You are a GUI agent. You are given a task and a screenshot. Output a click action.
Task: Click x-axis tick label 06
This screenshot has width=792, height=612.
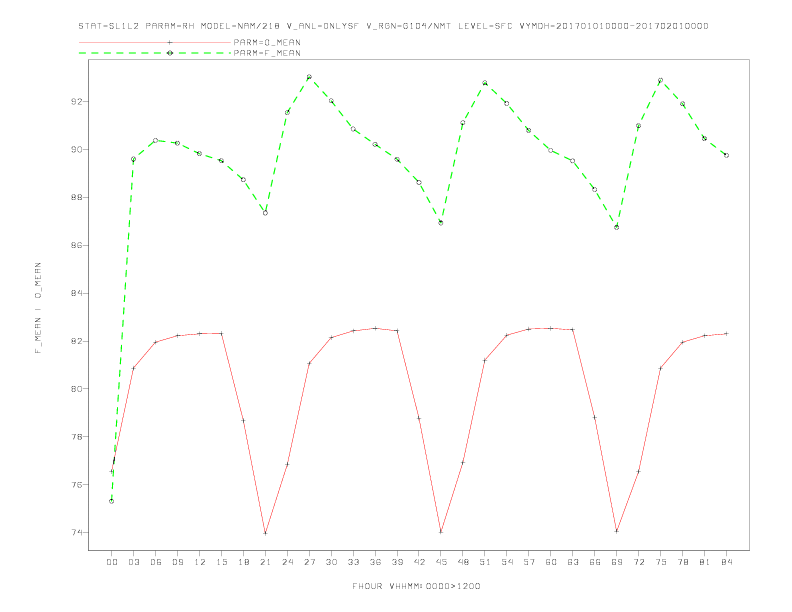pos(156,562)
